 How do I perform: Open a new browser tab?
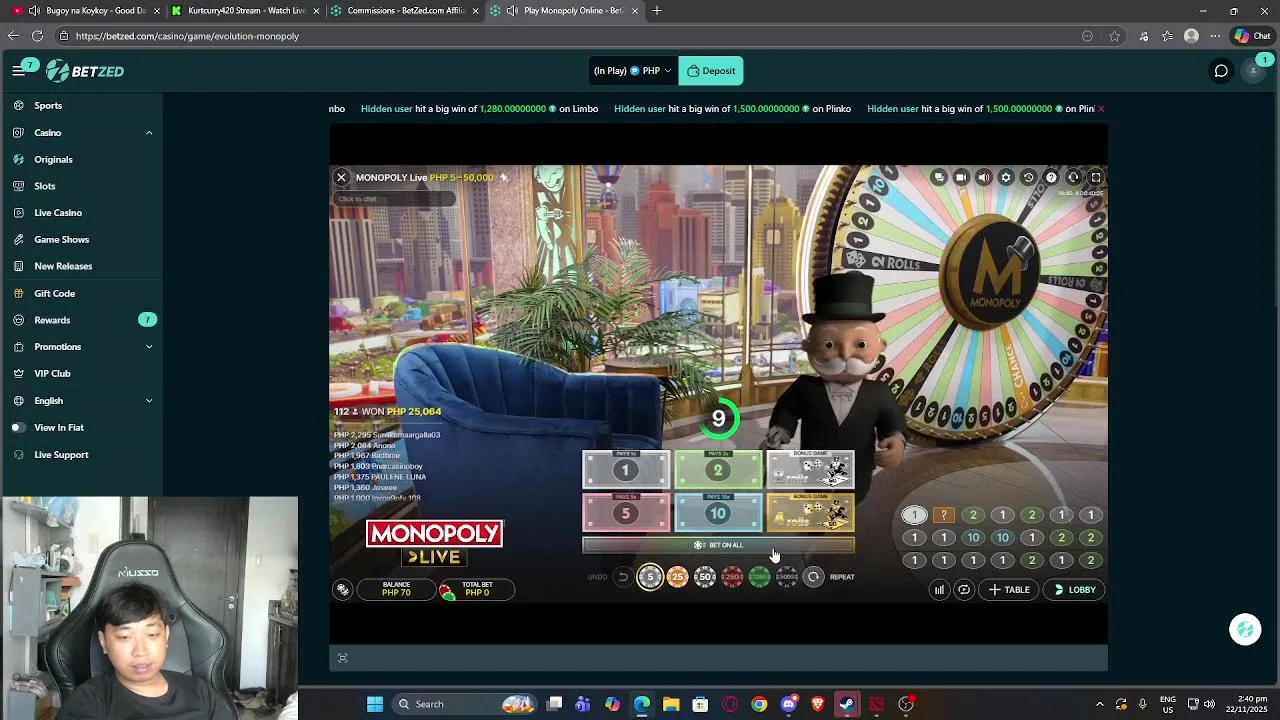point(657,10)
